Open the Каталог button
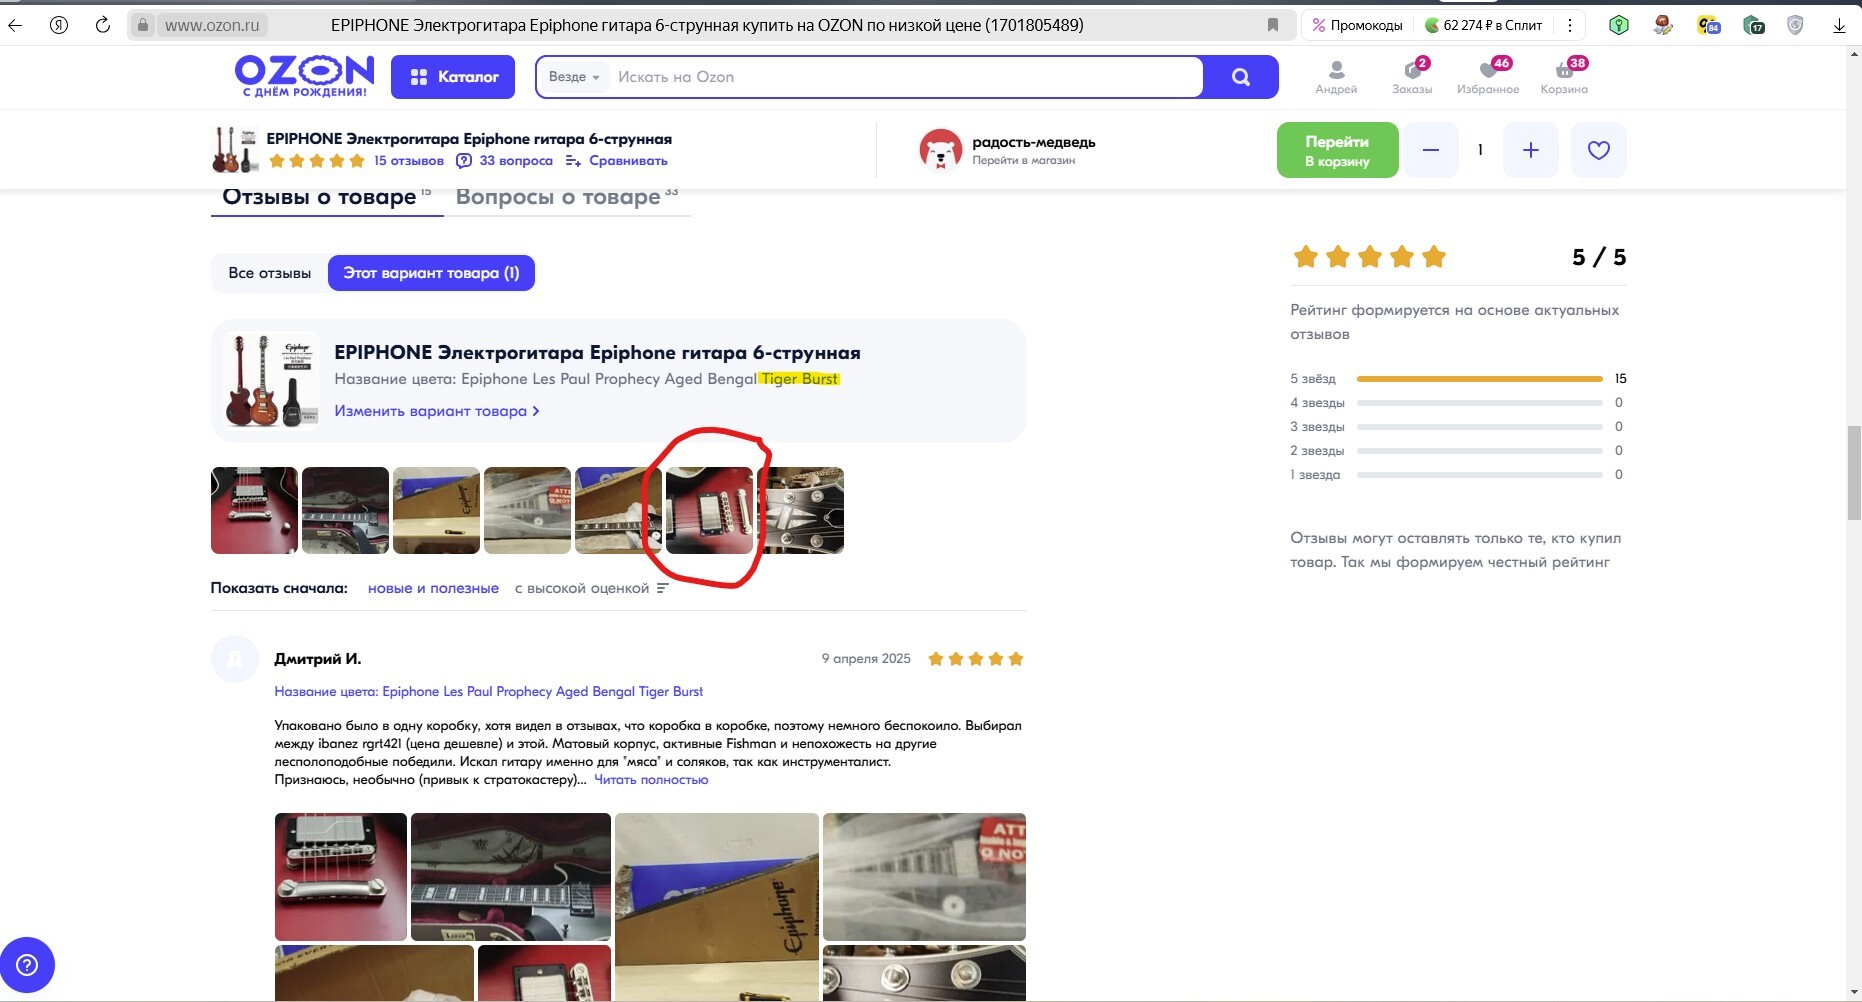This screenshot has width=1862, height=1002. pyautogui.click(x=453, y=77)
